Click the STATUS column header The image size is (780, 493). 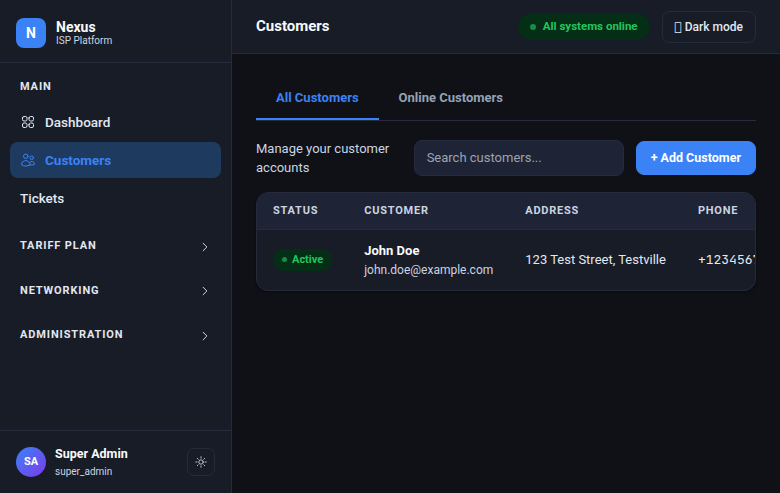pos(295,210)
